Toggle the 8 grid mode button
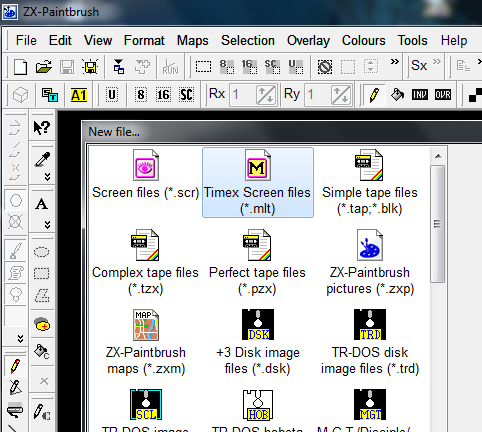 click(x=141, y=95)
